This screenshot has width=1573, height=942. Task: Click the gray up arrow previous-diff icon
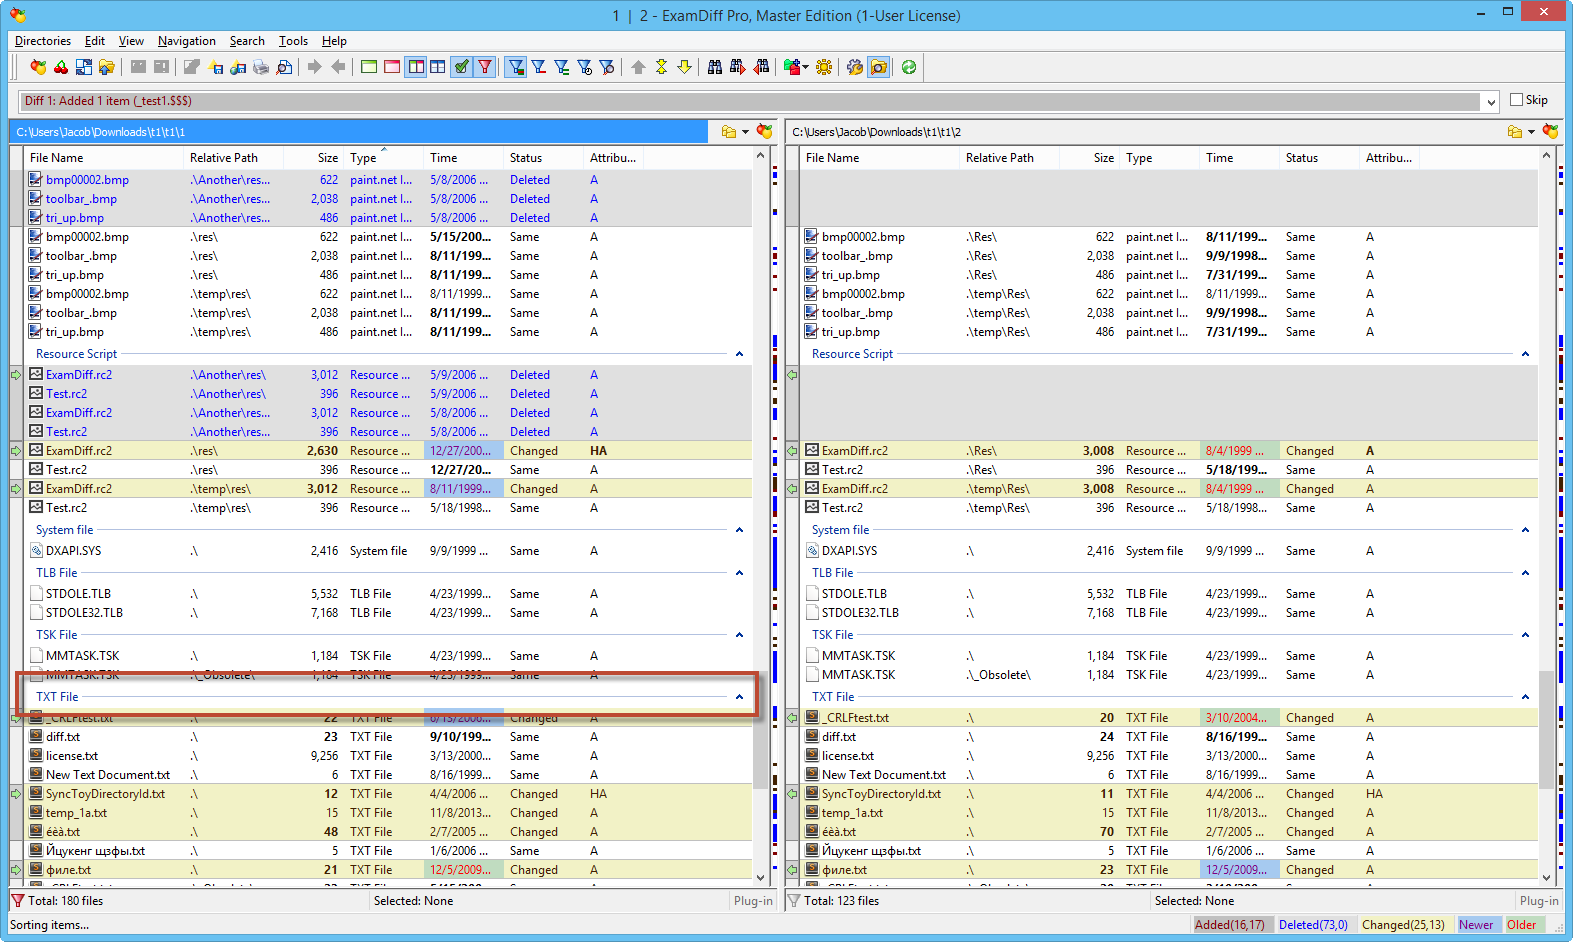[638, 67]
